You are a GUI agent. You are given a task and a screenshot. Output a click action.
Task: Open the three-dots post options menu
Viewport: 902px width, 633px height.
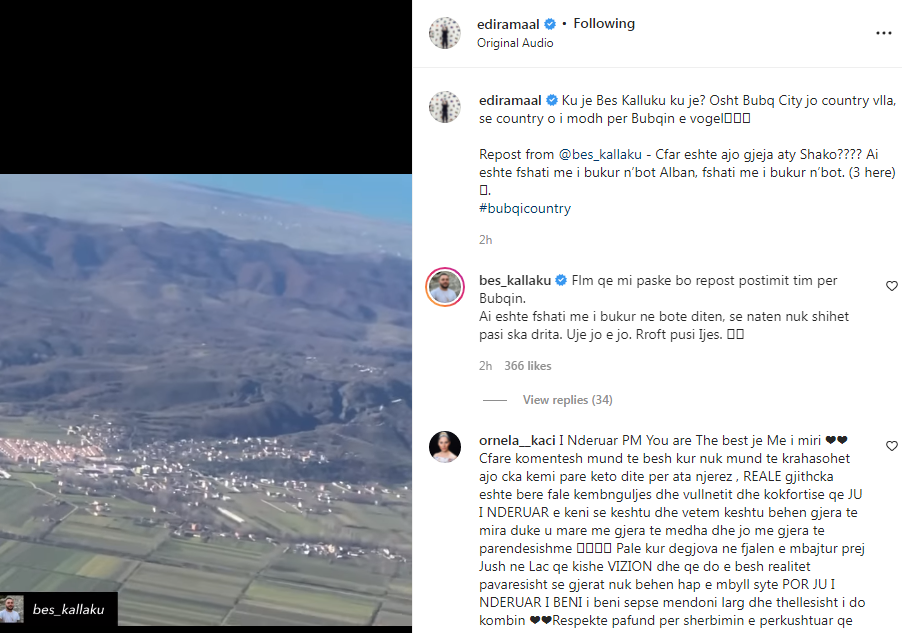883,33
